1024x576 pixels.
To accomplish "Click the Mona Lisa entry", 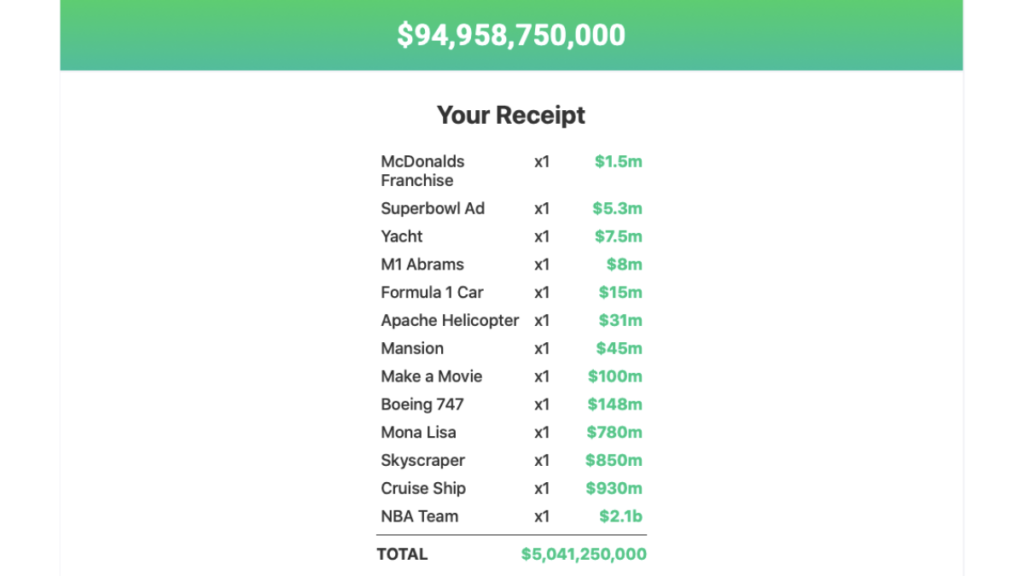I will tap(418, 432).
